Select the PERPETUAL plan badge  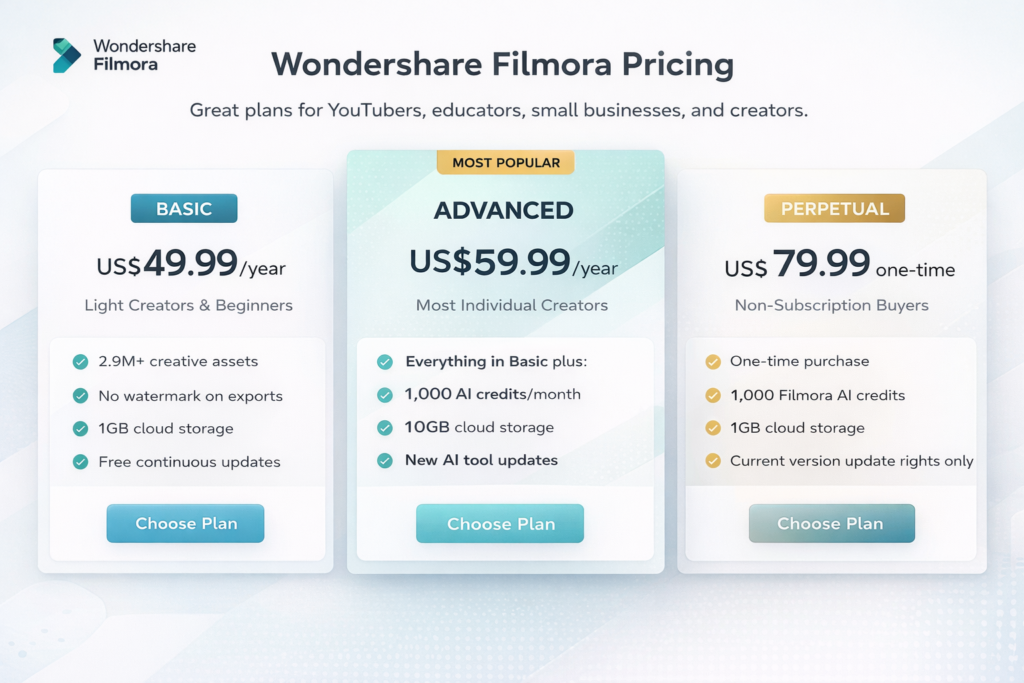coord(833,208)
